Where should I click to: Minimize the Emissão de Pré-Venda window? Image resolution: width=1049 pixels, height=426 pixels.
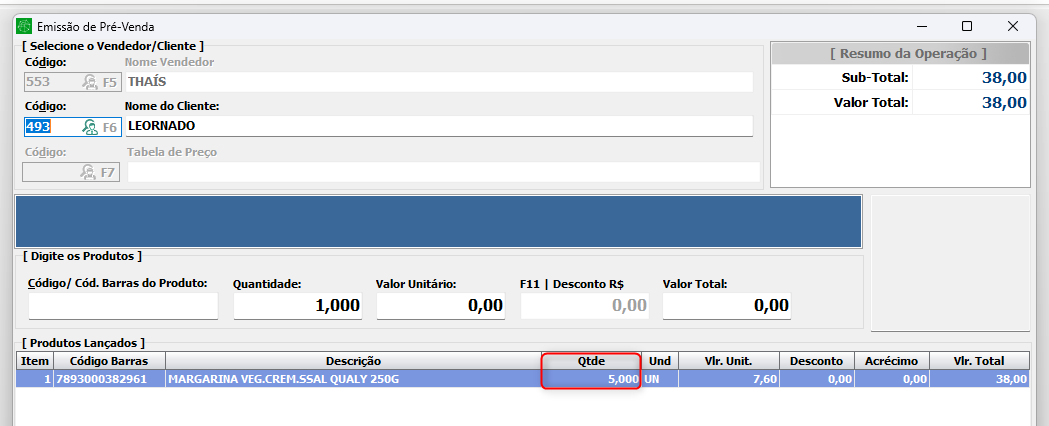pyautogui.click(x=919, y=25)
